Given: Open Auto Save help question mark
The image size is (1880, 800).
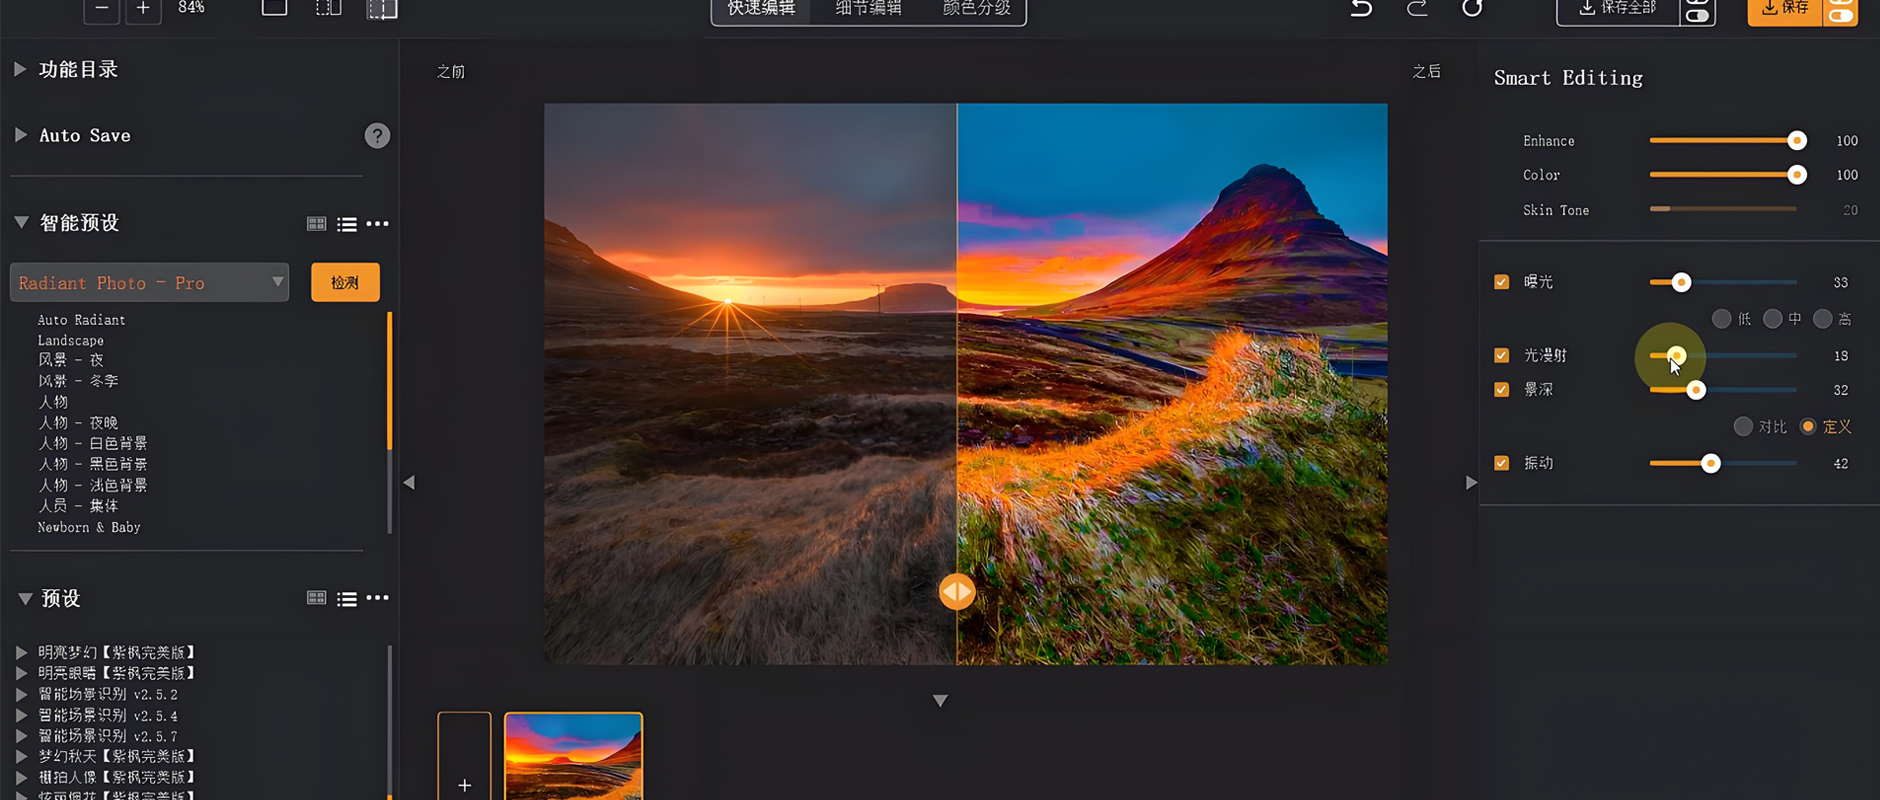Looking at the screenshot, I should click(377, 136).
